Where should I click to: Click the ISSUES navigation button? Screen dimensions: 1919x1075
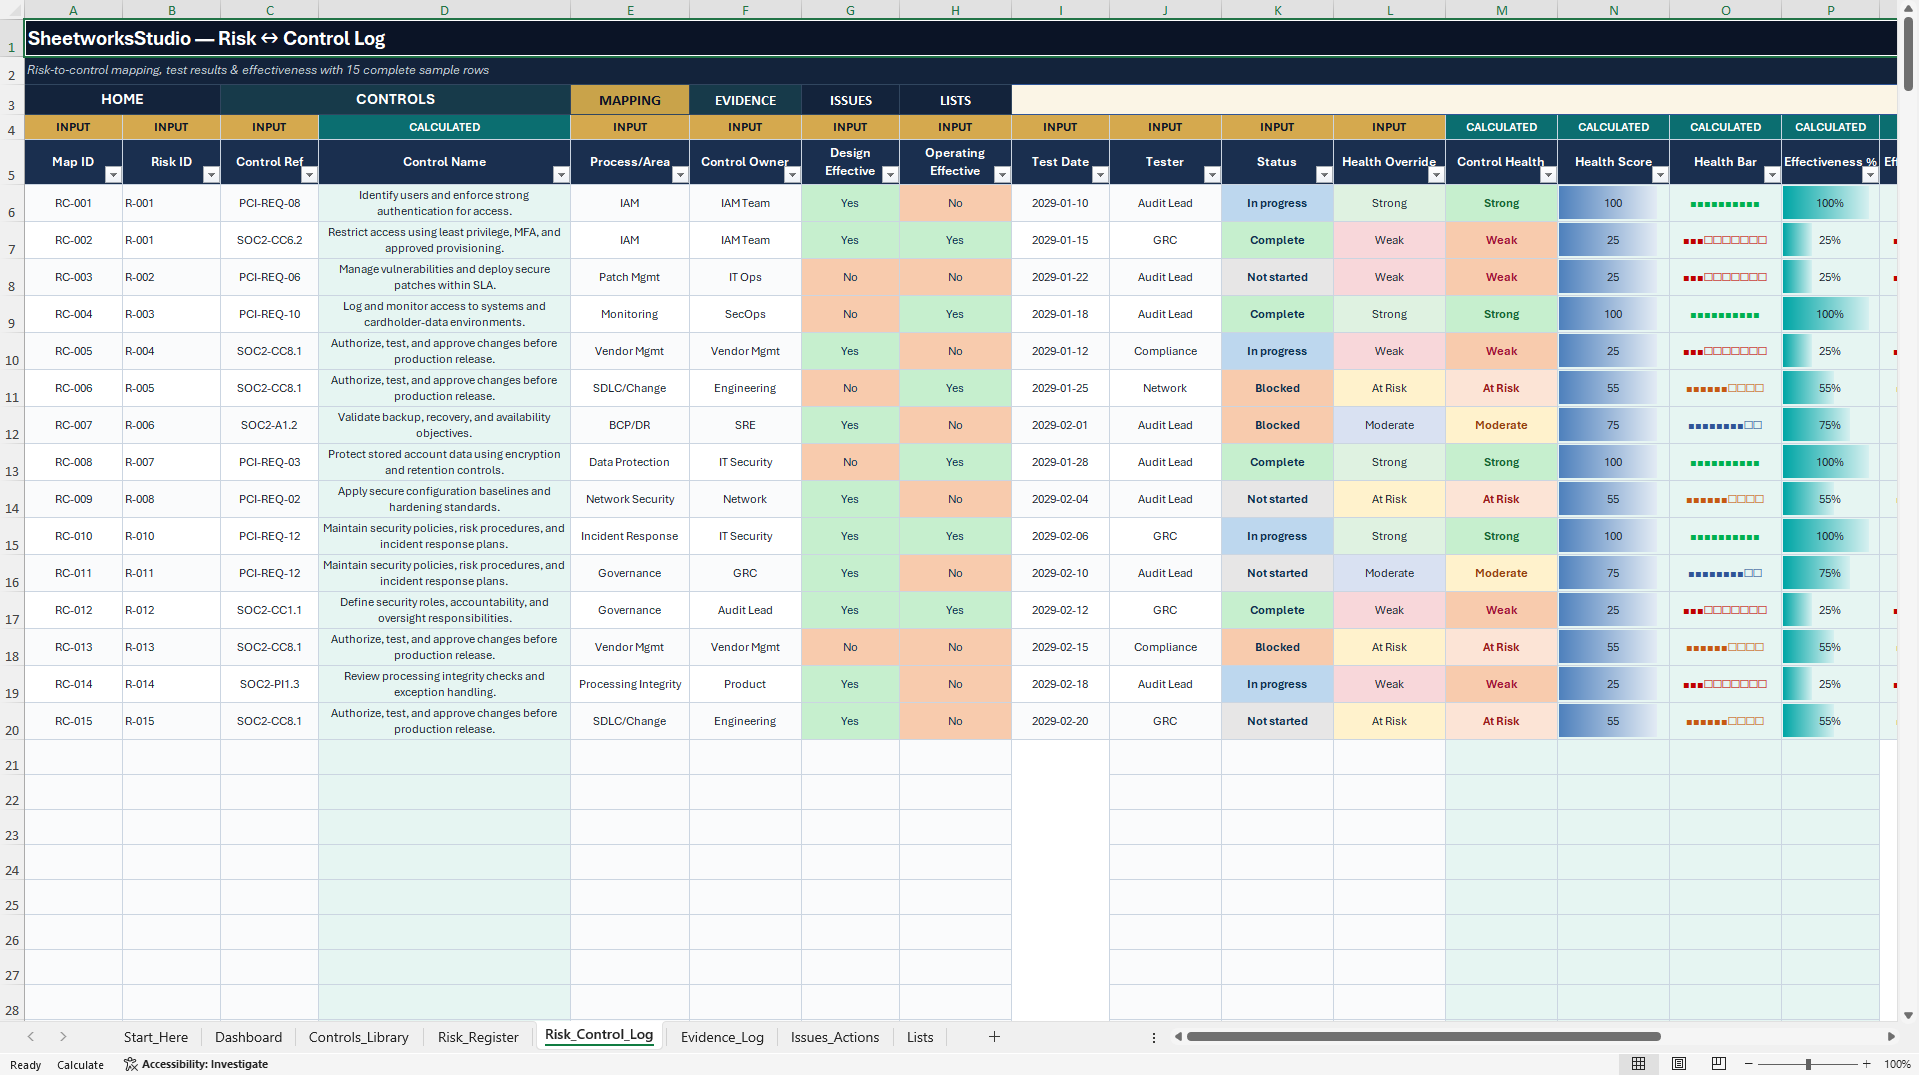[850, 100]
